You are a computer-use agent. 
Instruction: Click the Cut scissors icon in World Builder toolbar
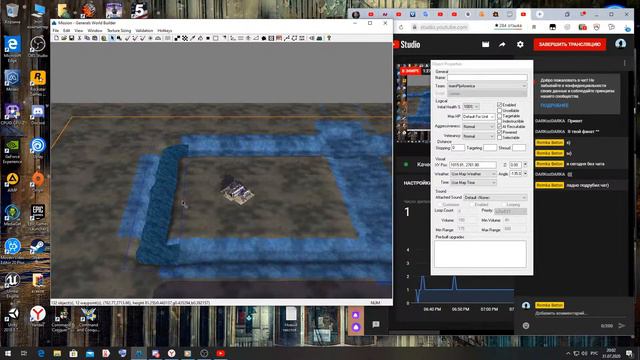pyautogui.click(x=80, y=38)
